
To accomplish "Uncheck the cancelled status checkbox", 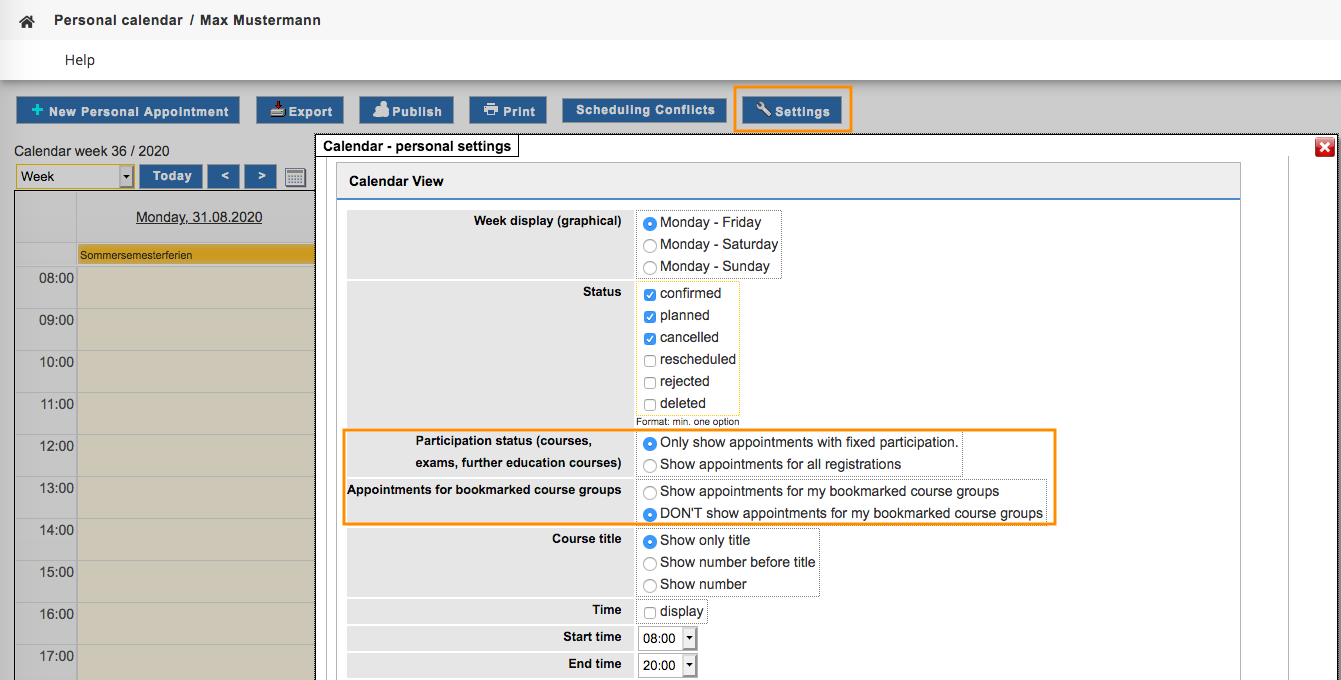I will coord(650,339).
